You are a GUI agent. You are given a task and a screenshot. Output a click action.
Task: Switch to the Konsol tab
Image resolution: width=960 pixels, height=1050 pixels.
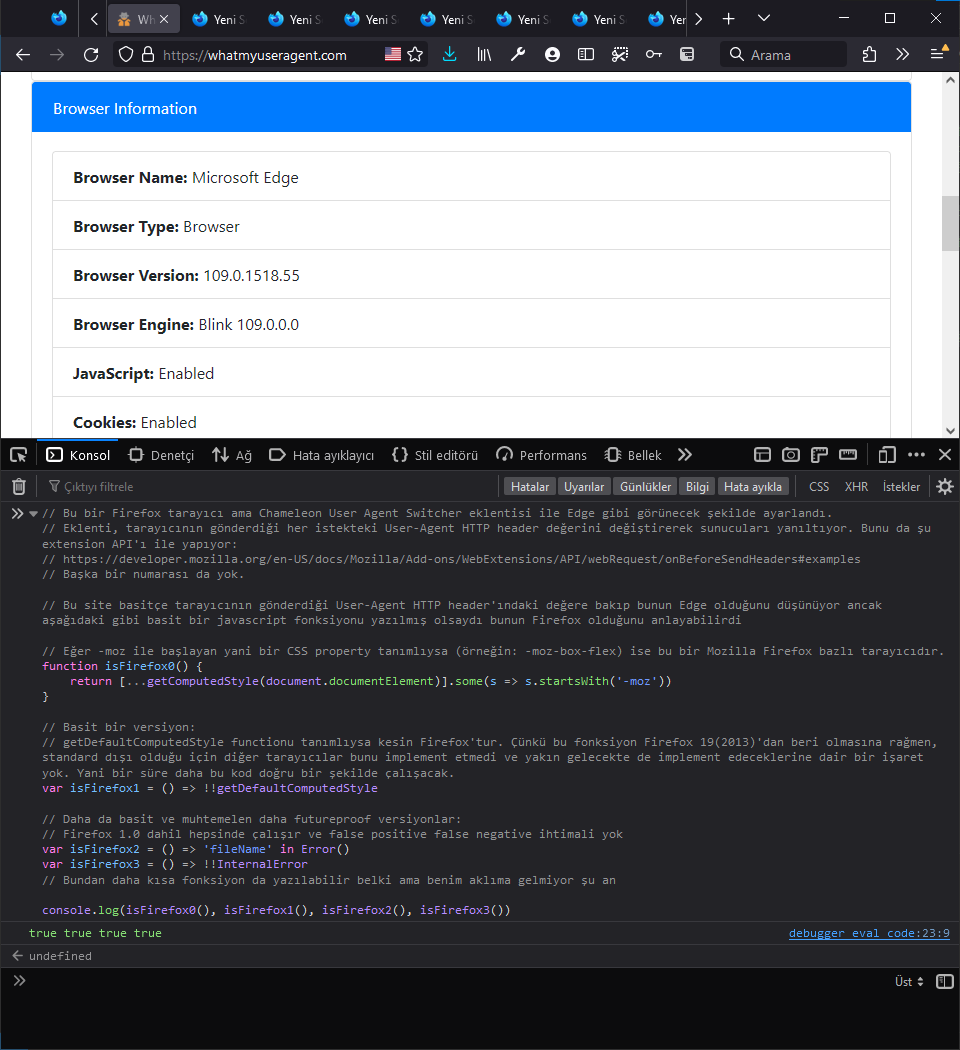78,455
